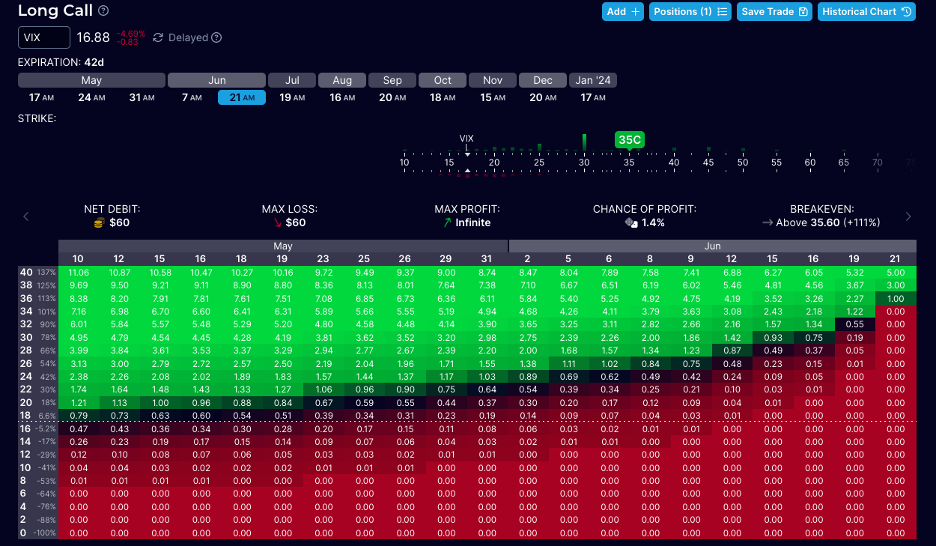Click the 35C strike marker on slider

pyautogui.click(x=629, y=140)
